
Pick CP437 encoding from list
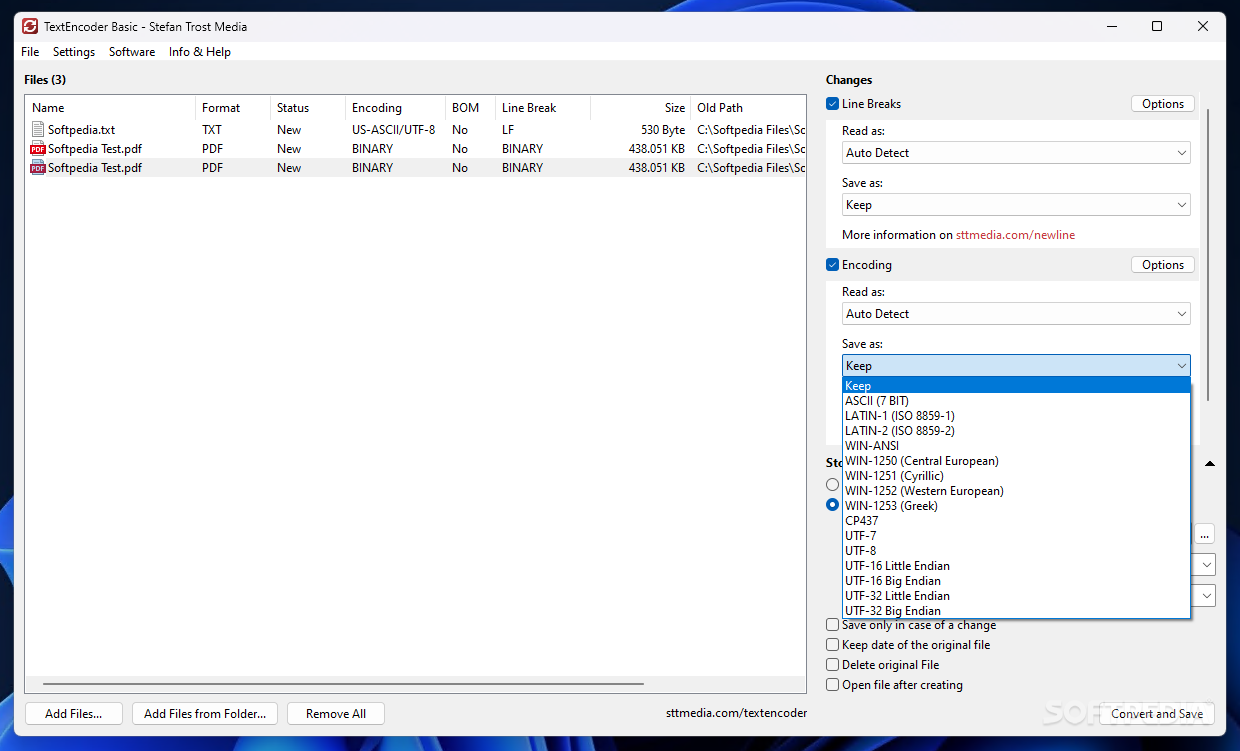pos(1016,521)
